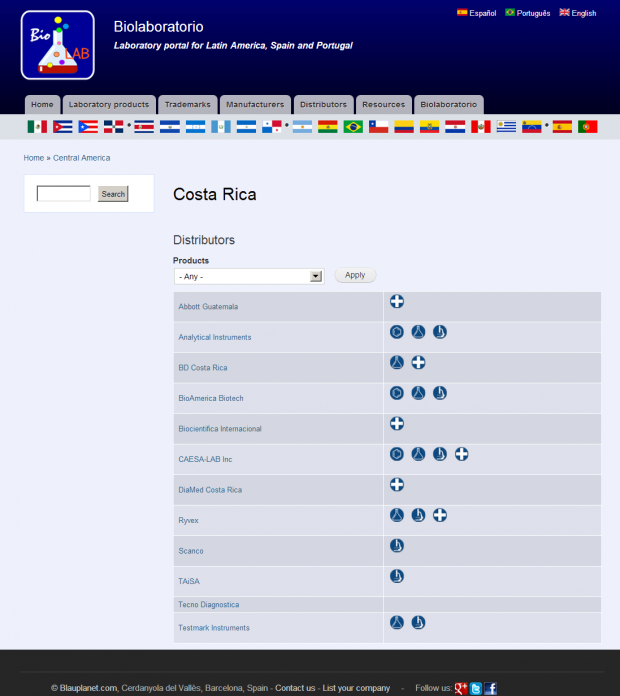Image resolution: width=620 pixels, height=696 pixels.
Task: Open the Tecno Diagnostica distributor link
Action: pyautogui.click(x=209, y=605)
